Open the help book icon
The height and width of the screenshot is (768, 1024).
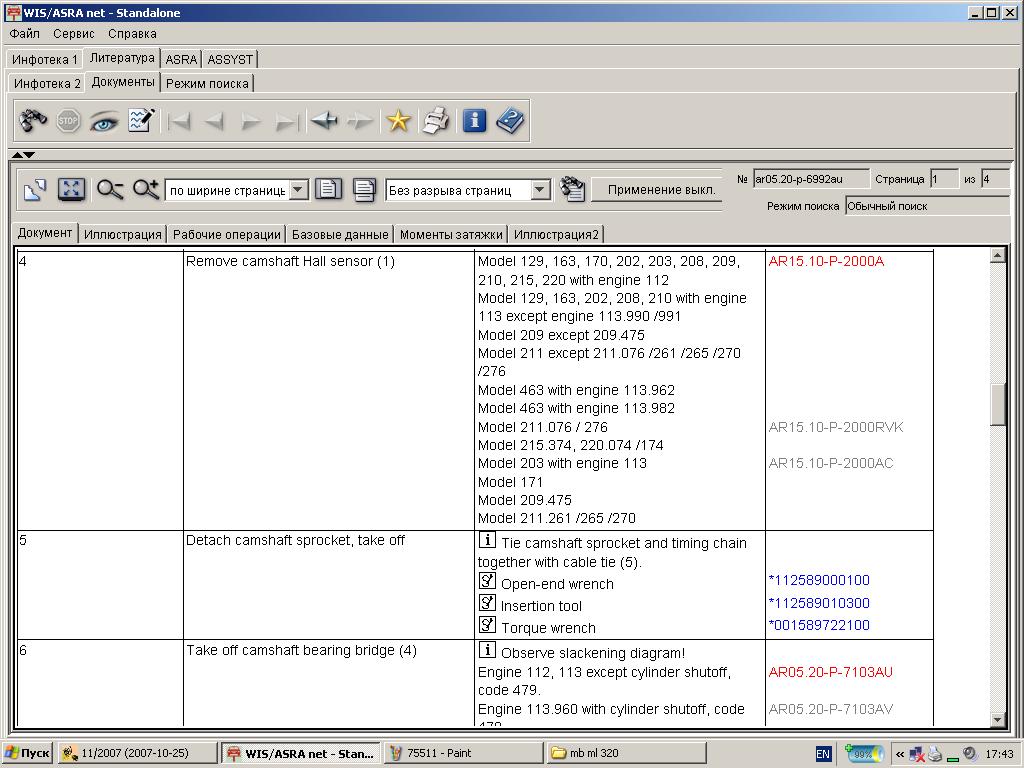click(510, 121)
